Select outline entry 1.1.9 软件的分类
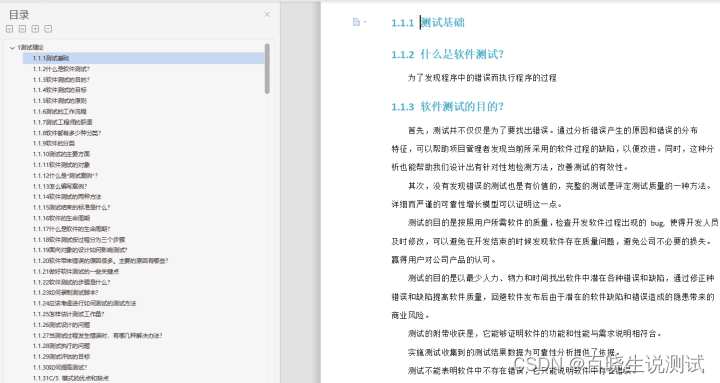The image size is (720, 383). 54,143
